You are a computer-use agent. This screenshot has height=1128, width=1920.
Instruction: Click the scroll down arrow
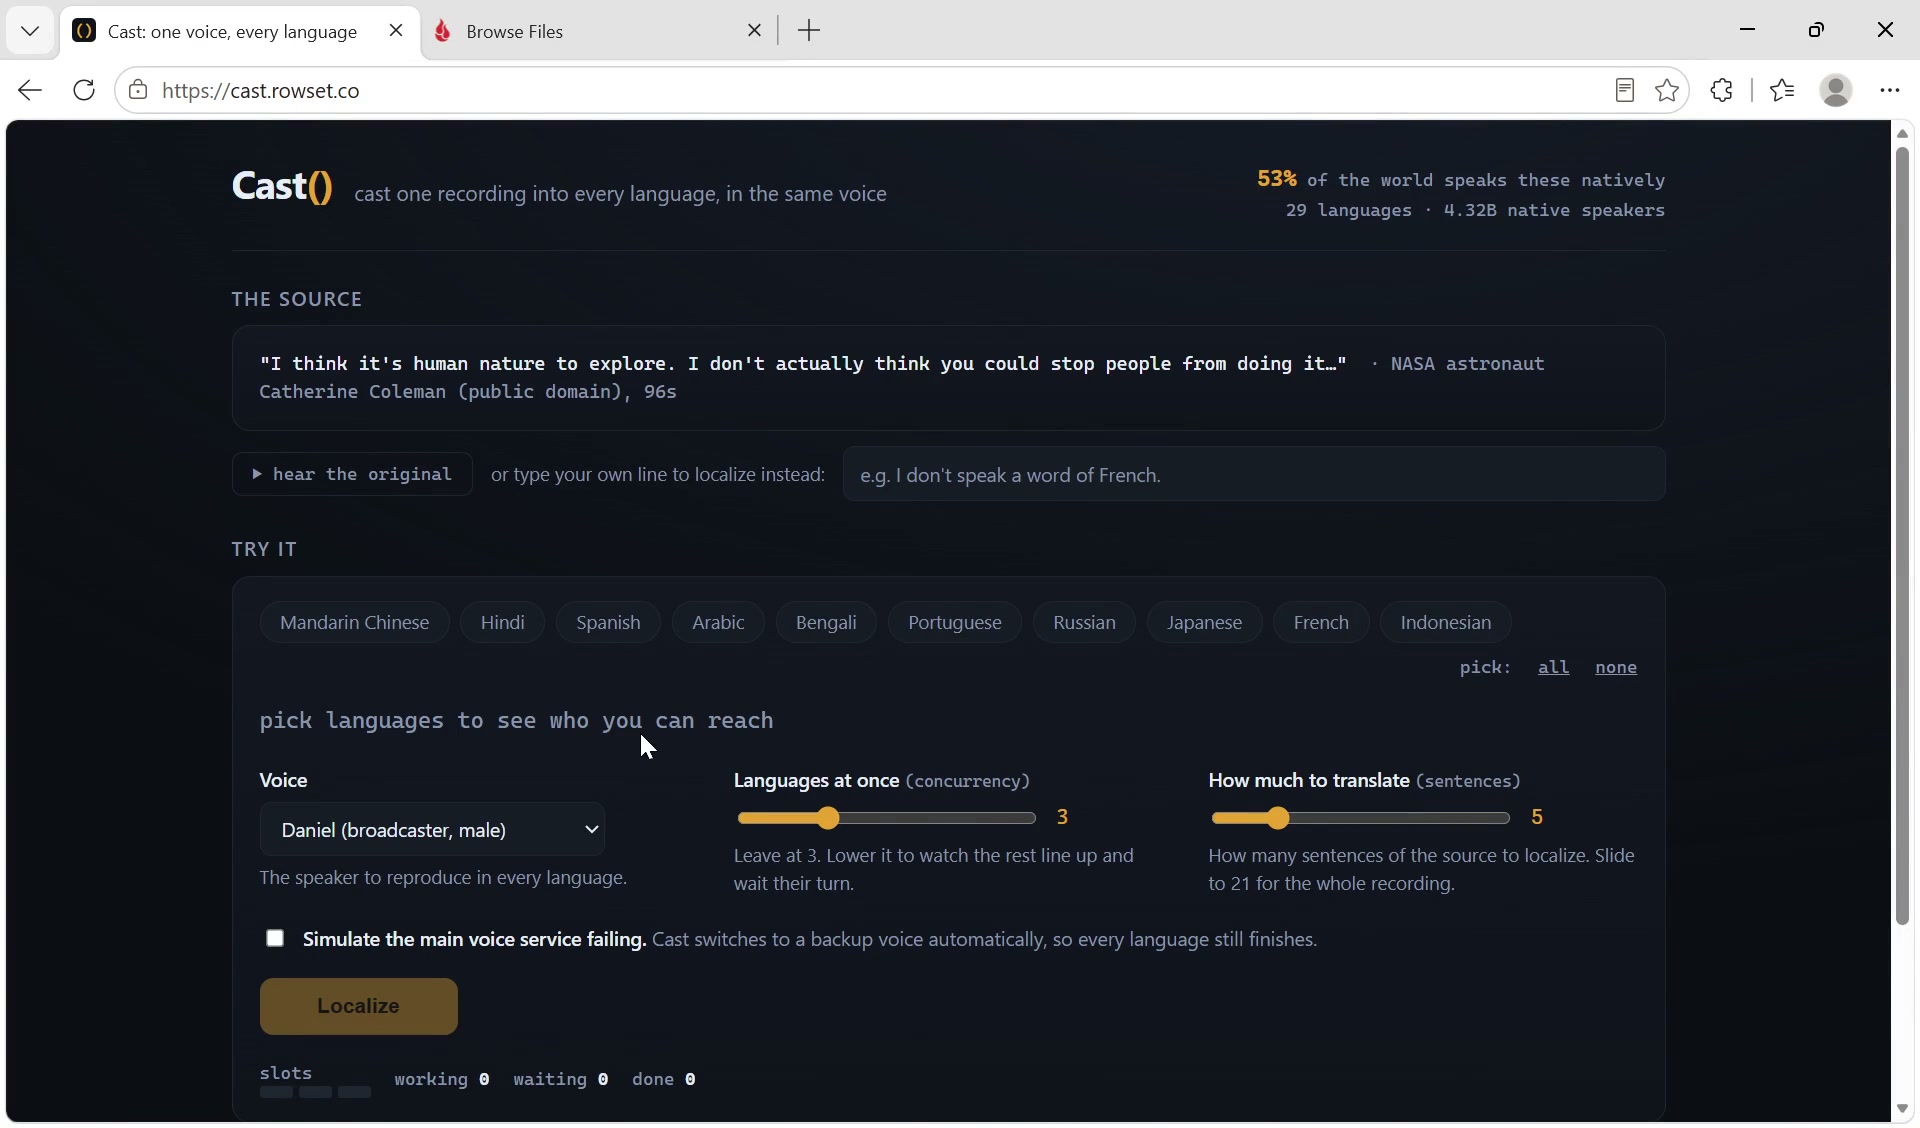[1903, 1110]
